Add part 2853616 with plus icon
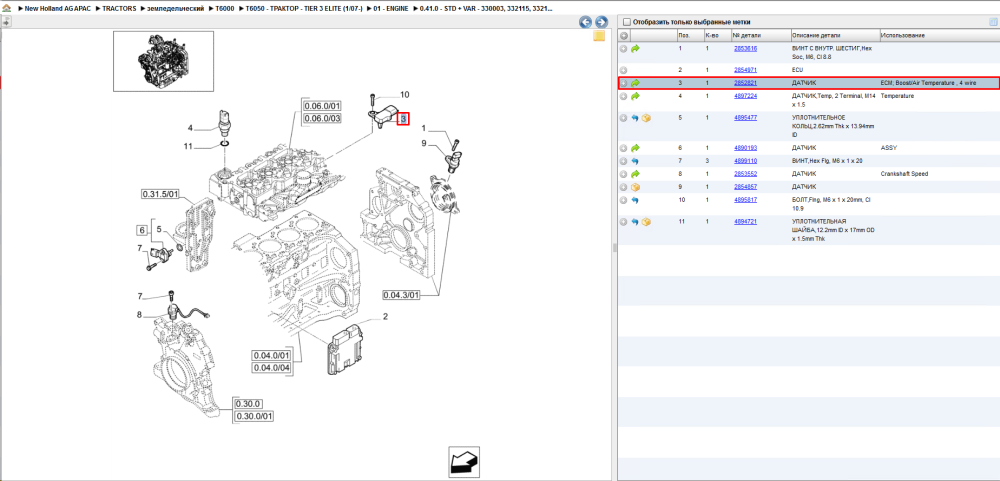 coord(624,48)
